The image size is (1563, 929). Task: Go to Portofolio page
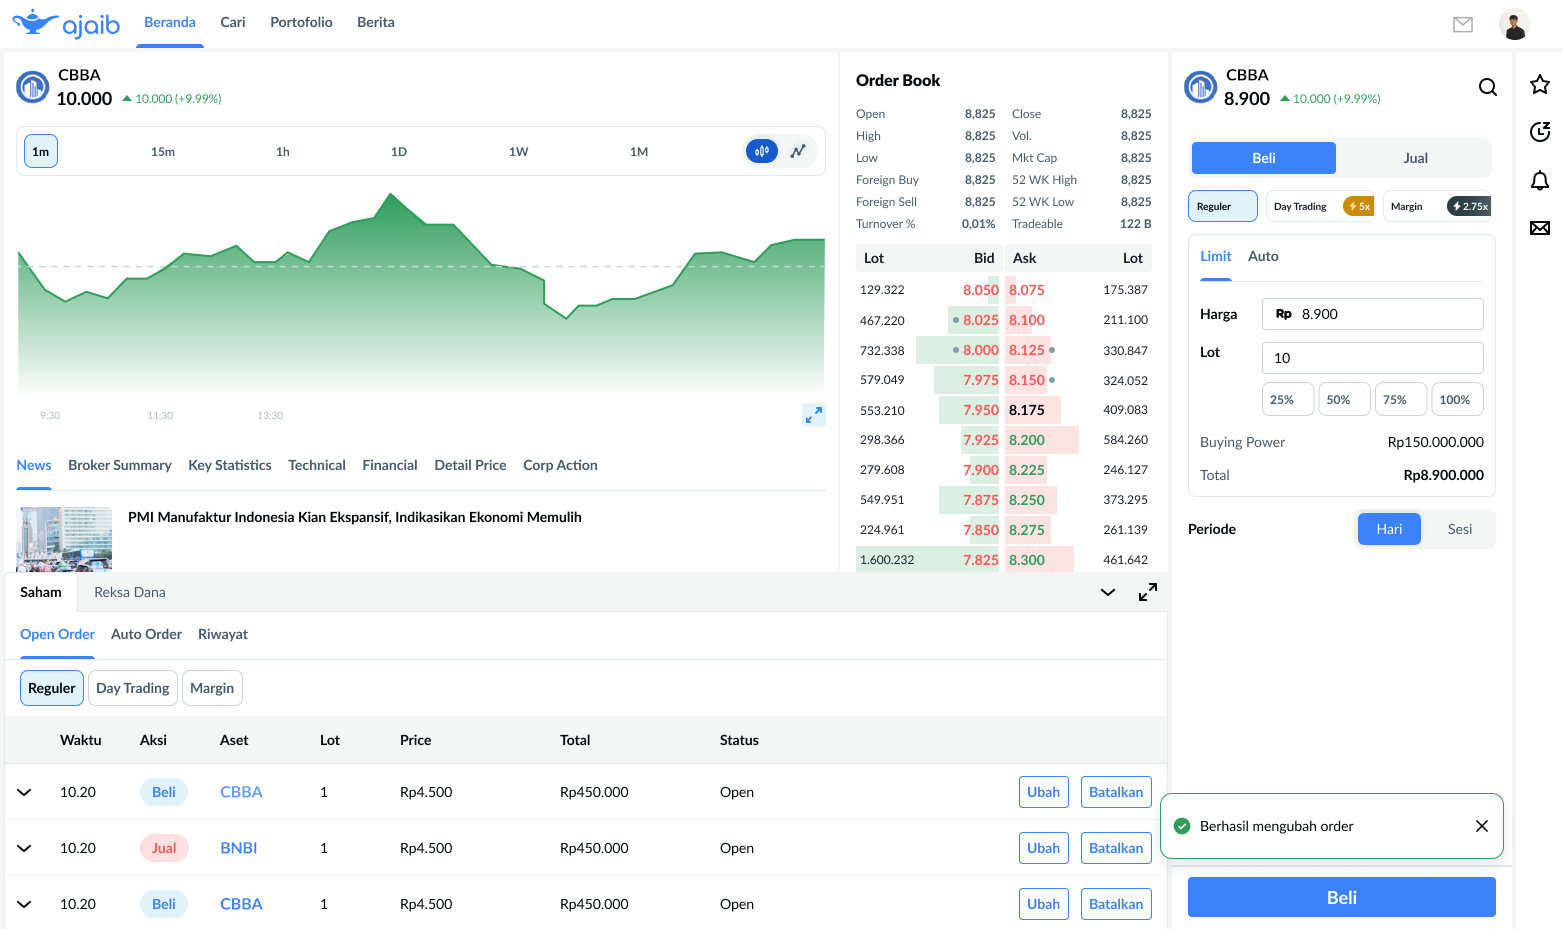point(301,22)
